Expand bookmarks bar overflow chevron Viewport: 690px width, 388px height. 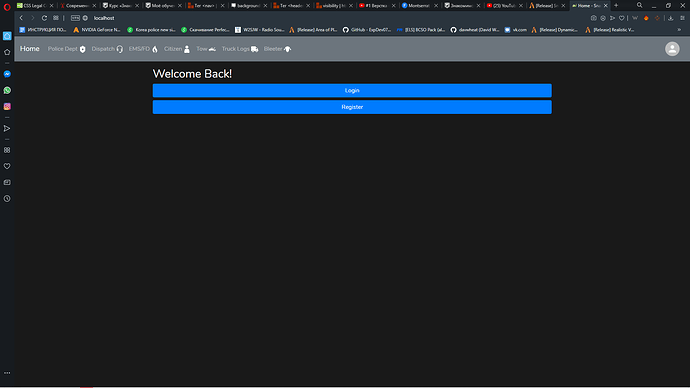pos(679,30)
